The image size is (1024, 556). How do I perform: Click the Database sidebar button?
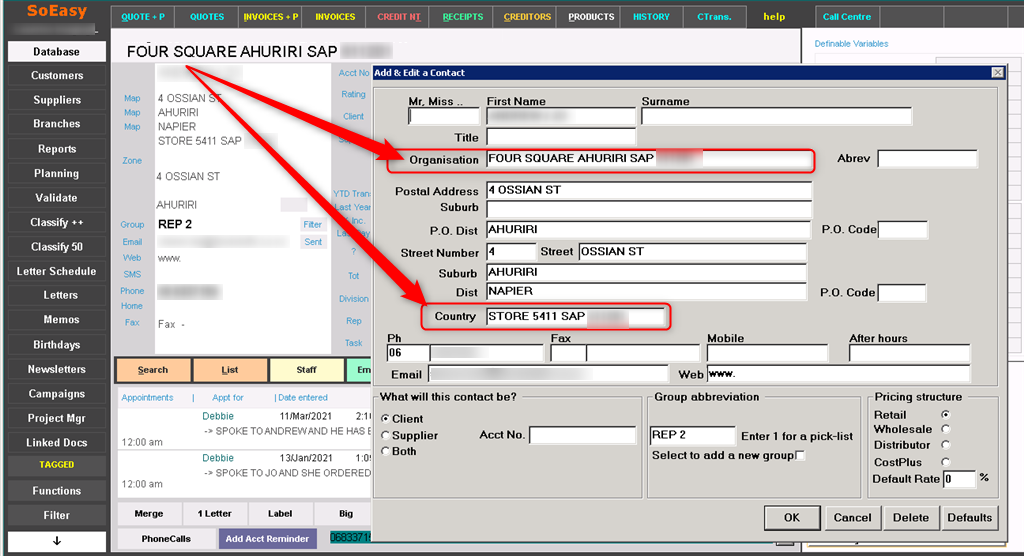pos(57,52)
